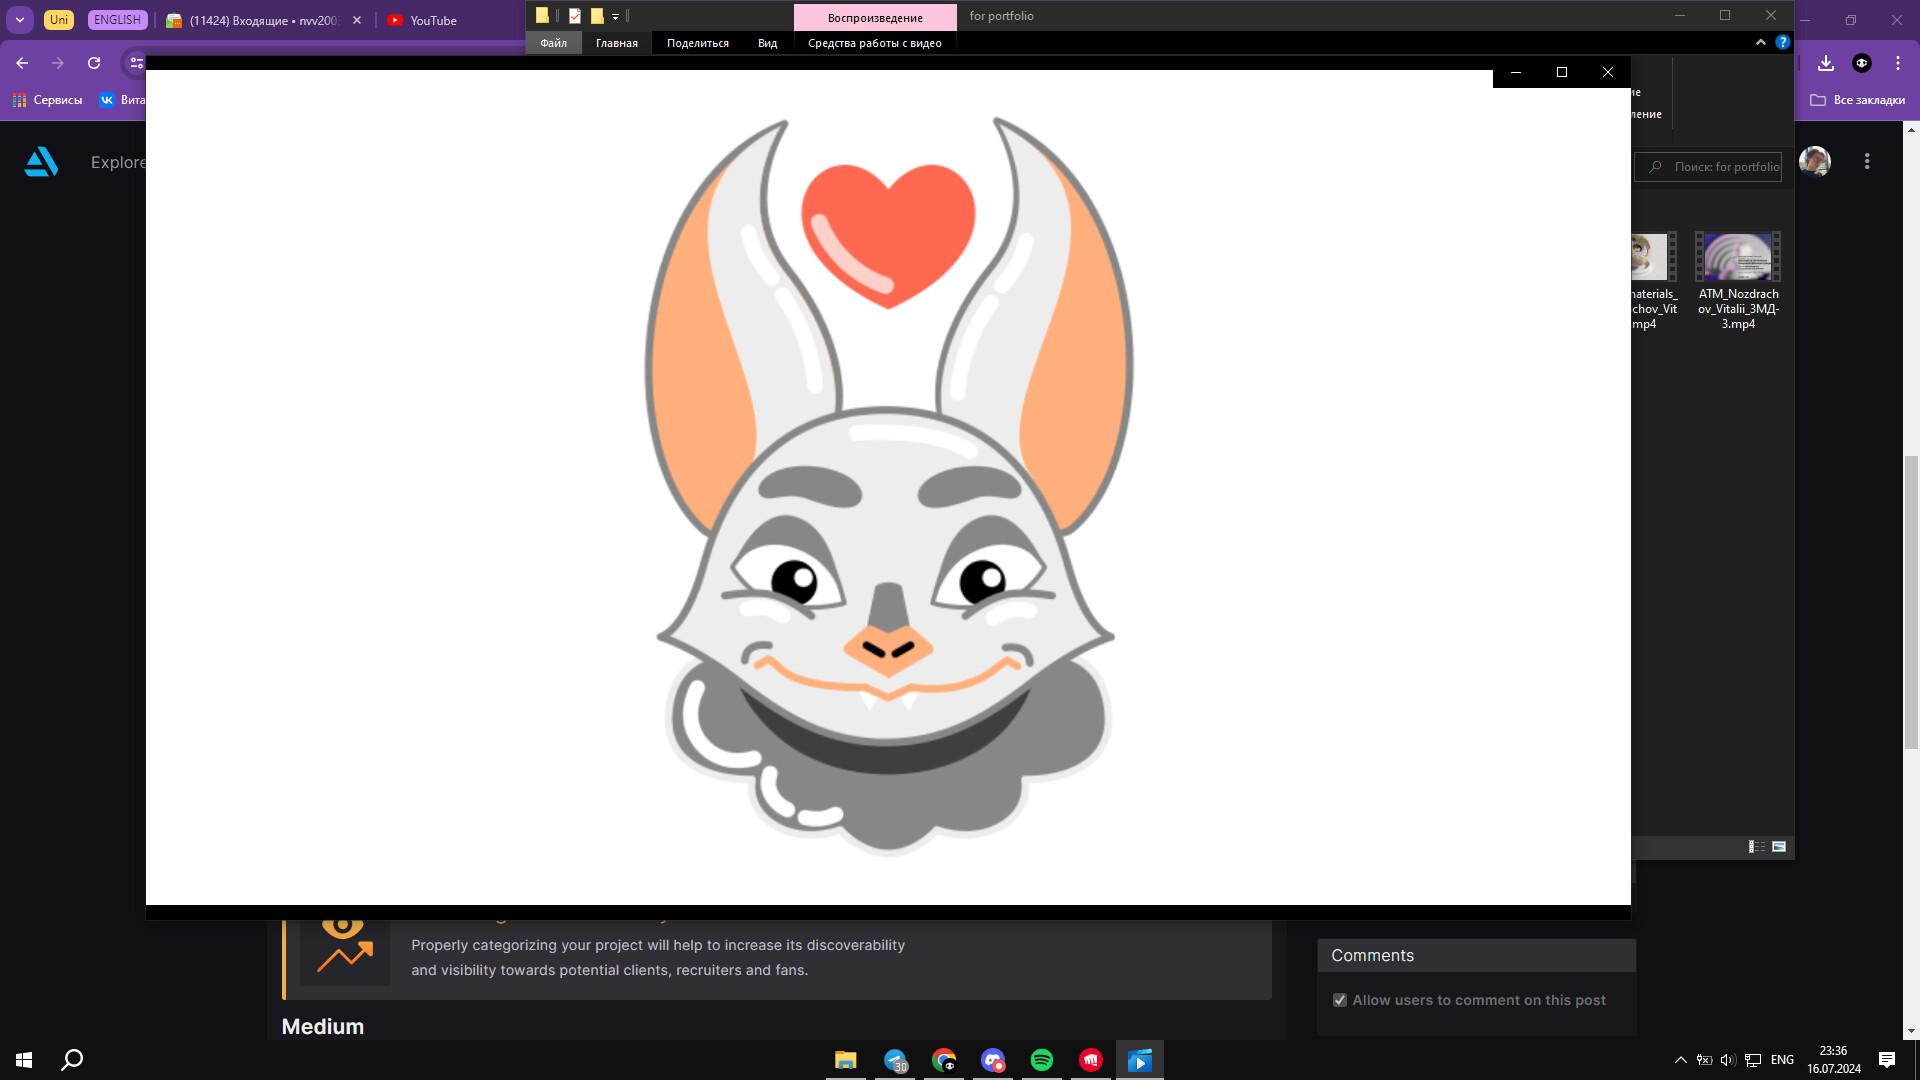
Task: Open the Поделиться ribbon tab
Action: point(697,43)
